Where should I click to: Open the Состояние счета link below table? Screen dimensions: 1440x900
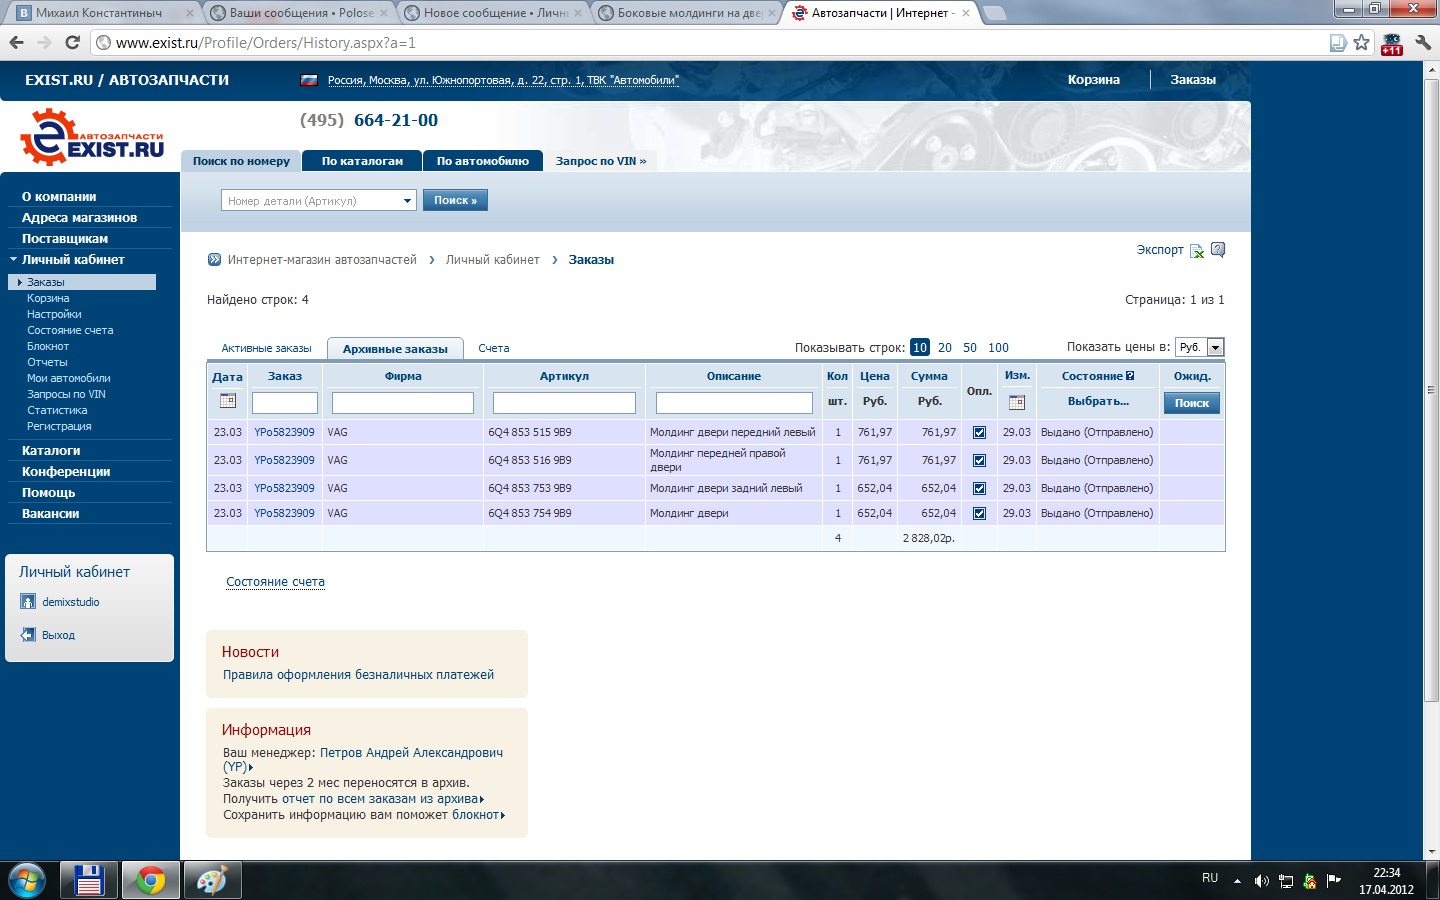pos(275,582)
